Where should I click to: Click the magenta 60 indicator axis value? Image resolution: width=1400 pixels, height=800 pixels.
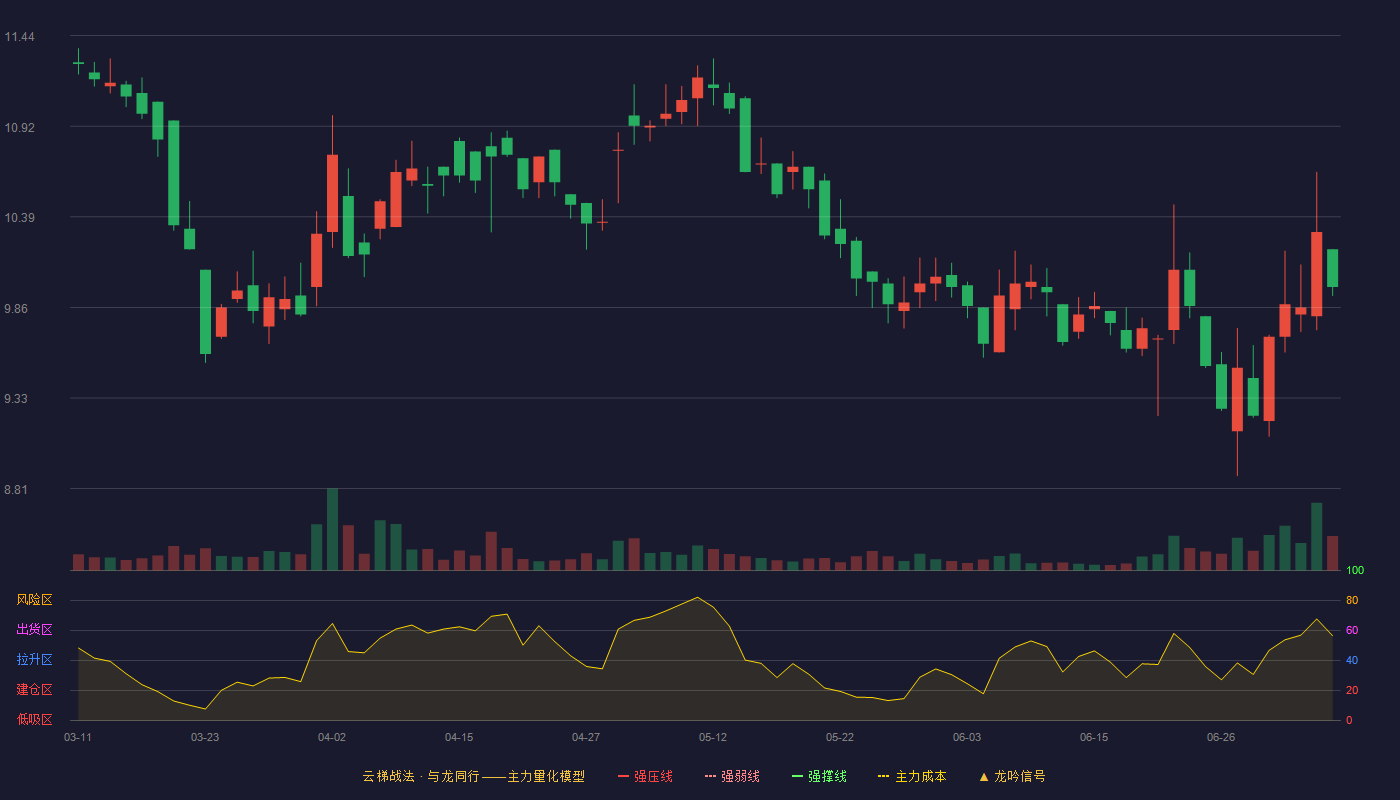(1352, 630)
